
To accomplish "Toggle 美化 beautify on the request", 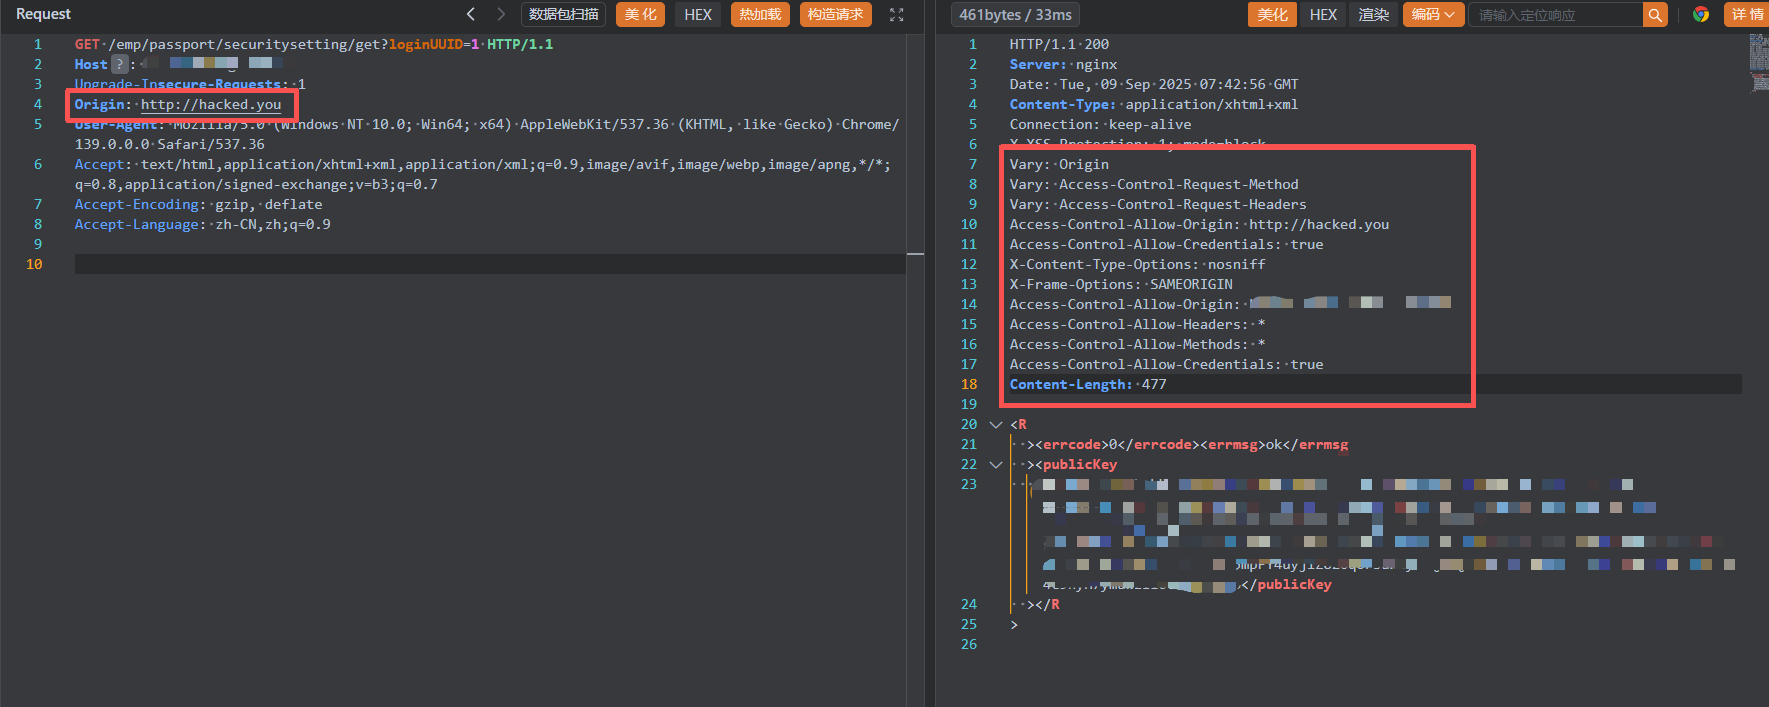I will tap(641, 15).
